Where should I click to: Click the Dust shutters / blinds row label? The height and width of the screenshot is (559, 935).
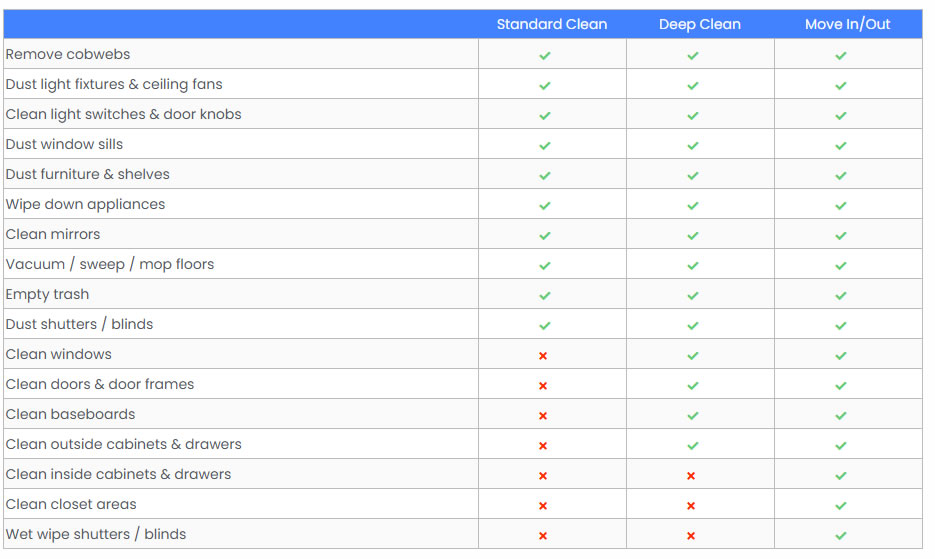[79, 324]
